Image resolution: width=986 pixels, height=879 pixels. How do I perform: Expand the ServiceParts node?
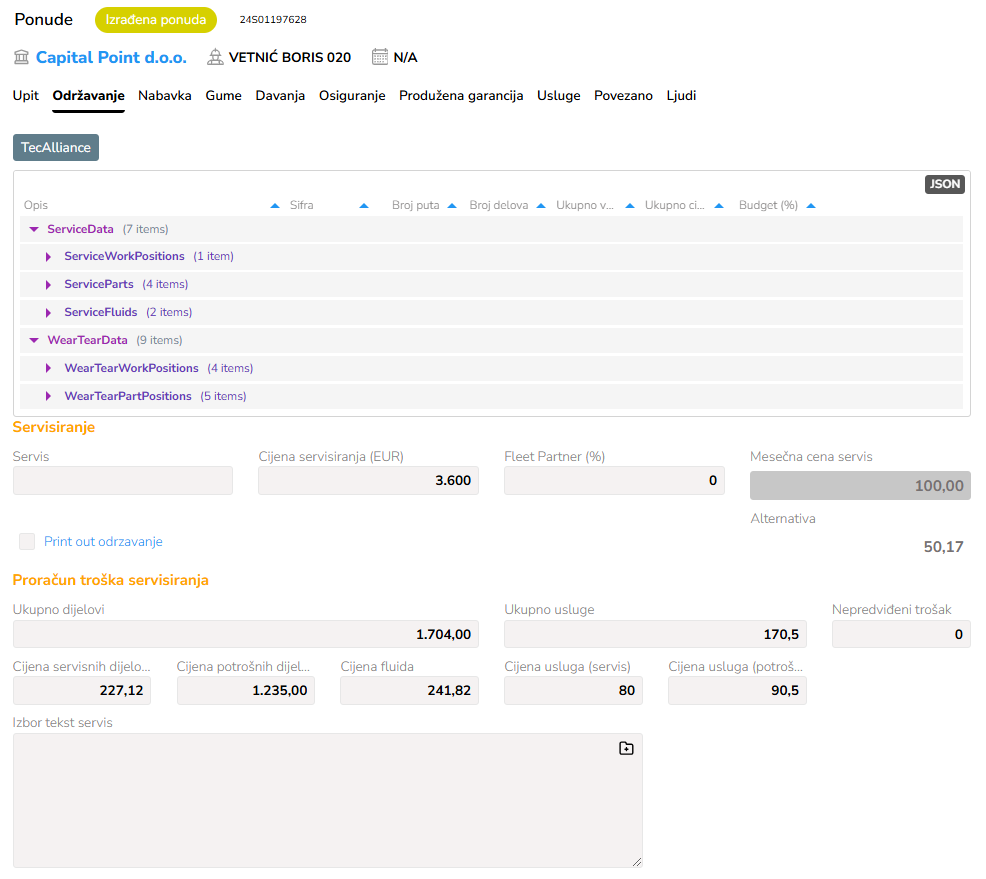pyautogui.click(x=48, y=285)
